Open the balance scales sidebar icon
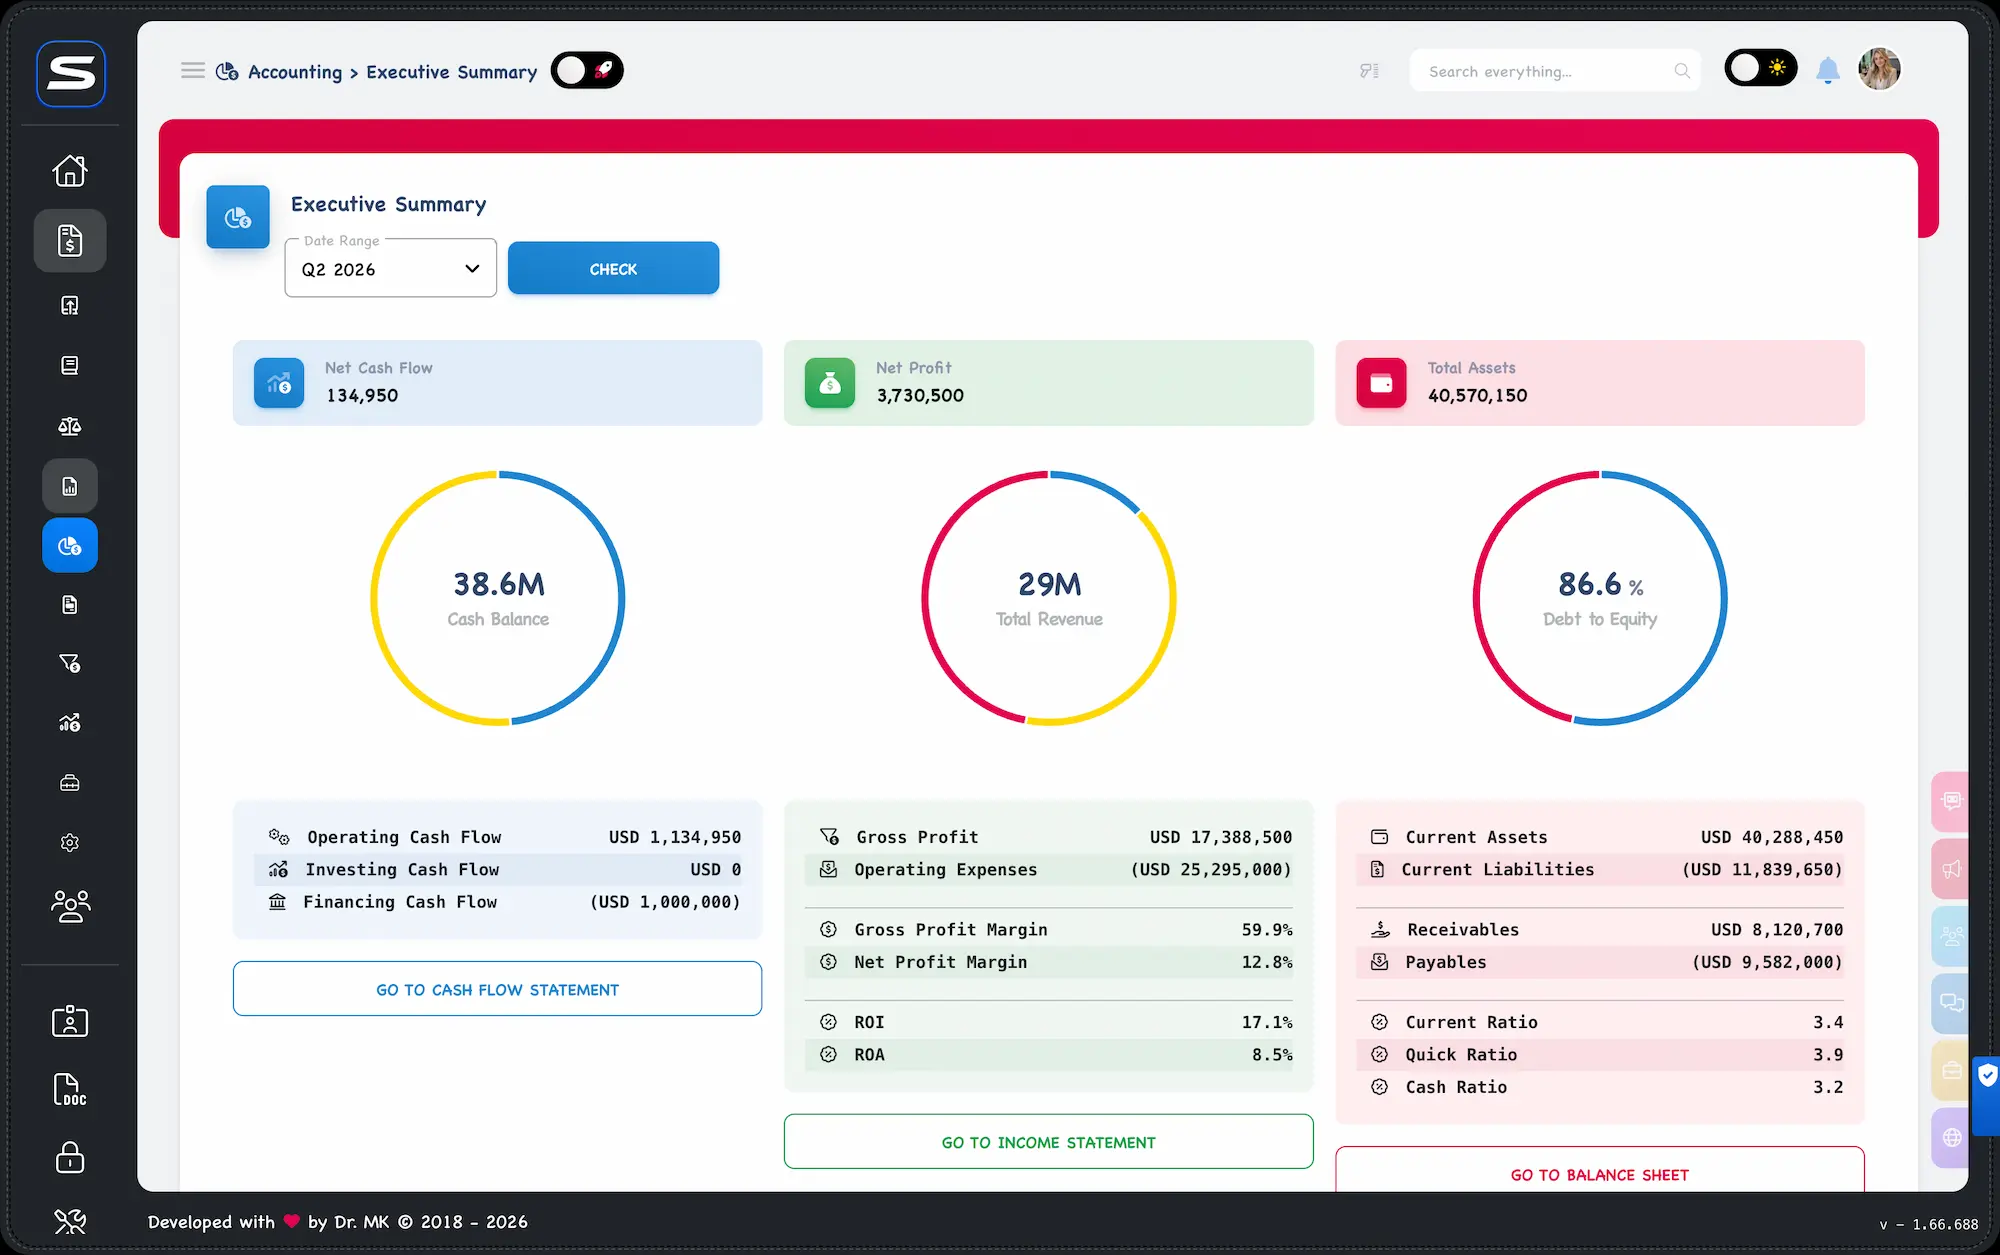The image size is (2000, 1255). click(70, 426)
